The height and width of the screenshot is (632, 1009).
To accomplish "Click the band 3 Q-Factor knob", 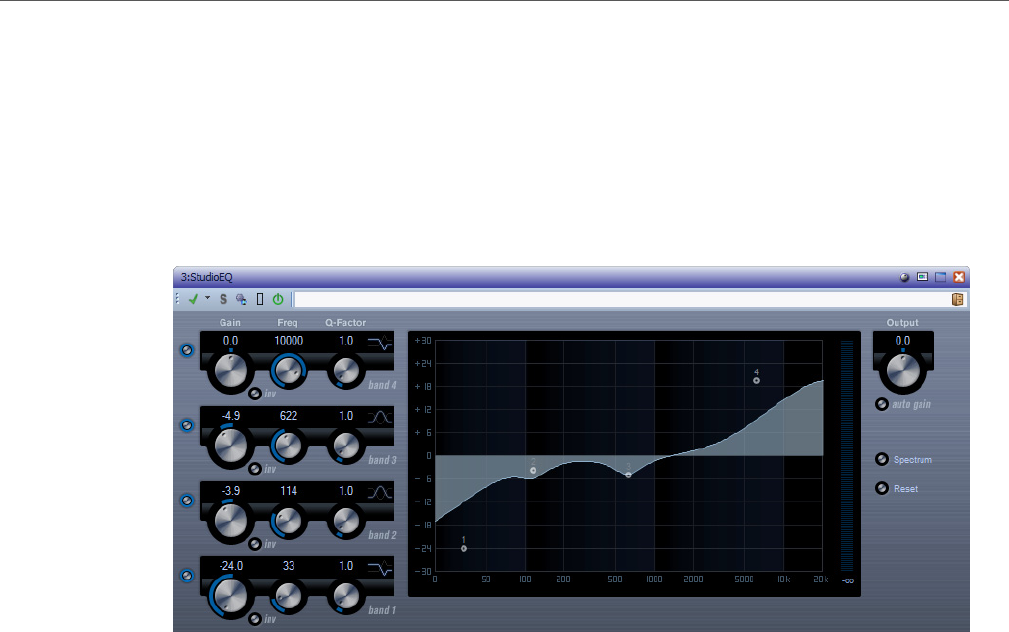I will [346, 446].
